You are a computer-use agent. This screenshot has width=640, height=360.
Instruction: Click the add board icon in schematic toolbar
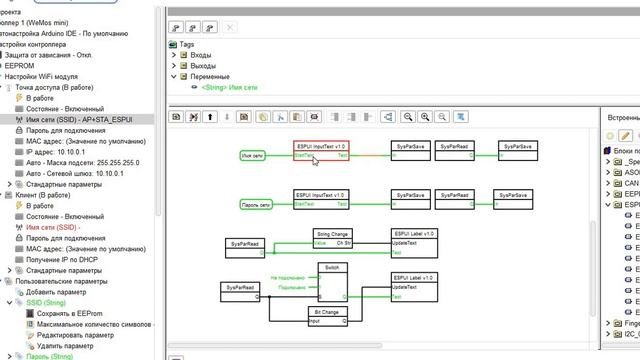tap(176, 117)
